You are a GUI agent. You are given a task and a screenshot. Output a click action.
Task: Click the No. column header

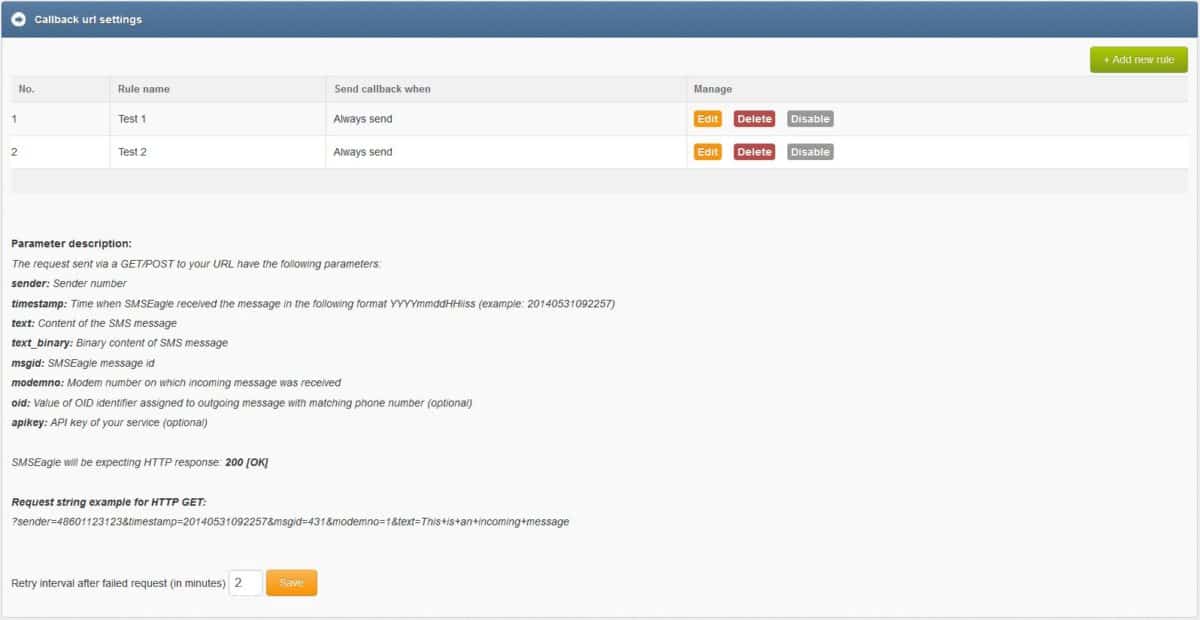pyautogui.click(x=27, y=89)
